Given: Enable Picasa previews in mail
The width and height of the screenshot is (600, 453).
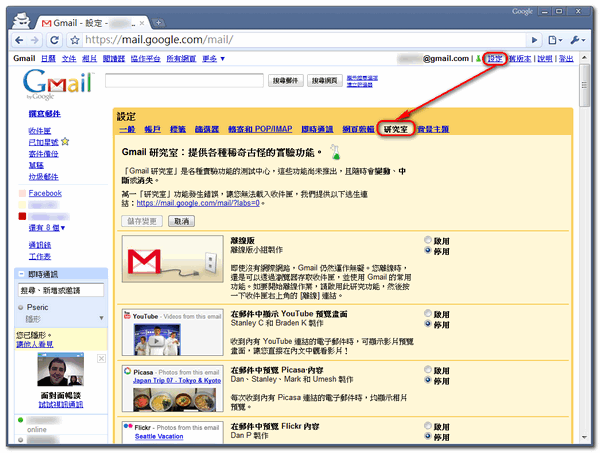Looking at the screenshot, I should (x=428, y=370).
